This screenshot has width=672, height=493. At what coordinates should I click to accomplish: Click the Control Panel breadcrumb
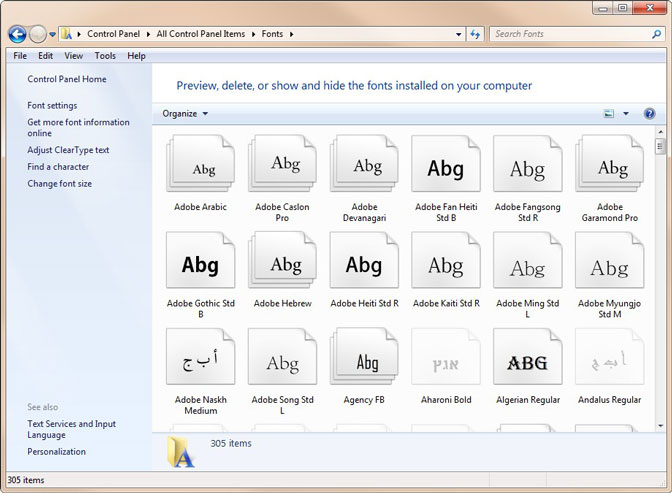tap(114, 34)
